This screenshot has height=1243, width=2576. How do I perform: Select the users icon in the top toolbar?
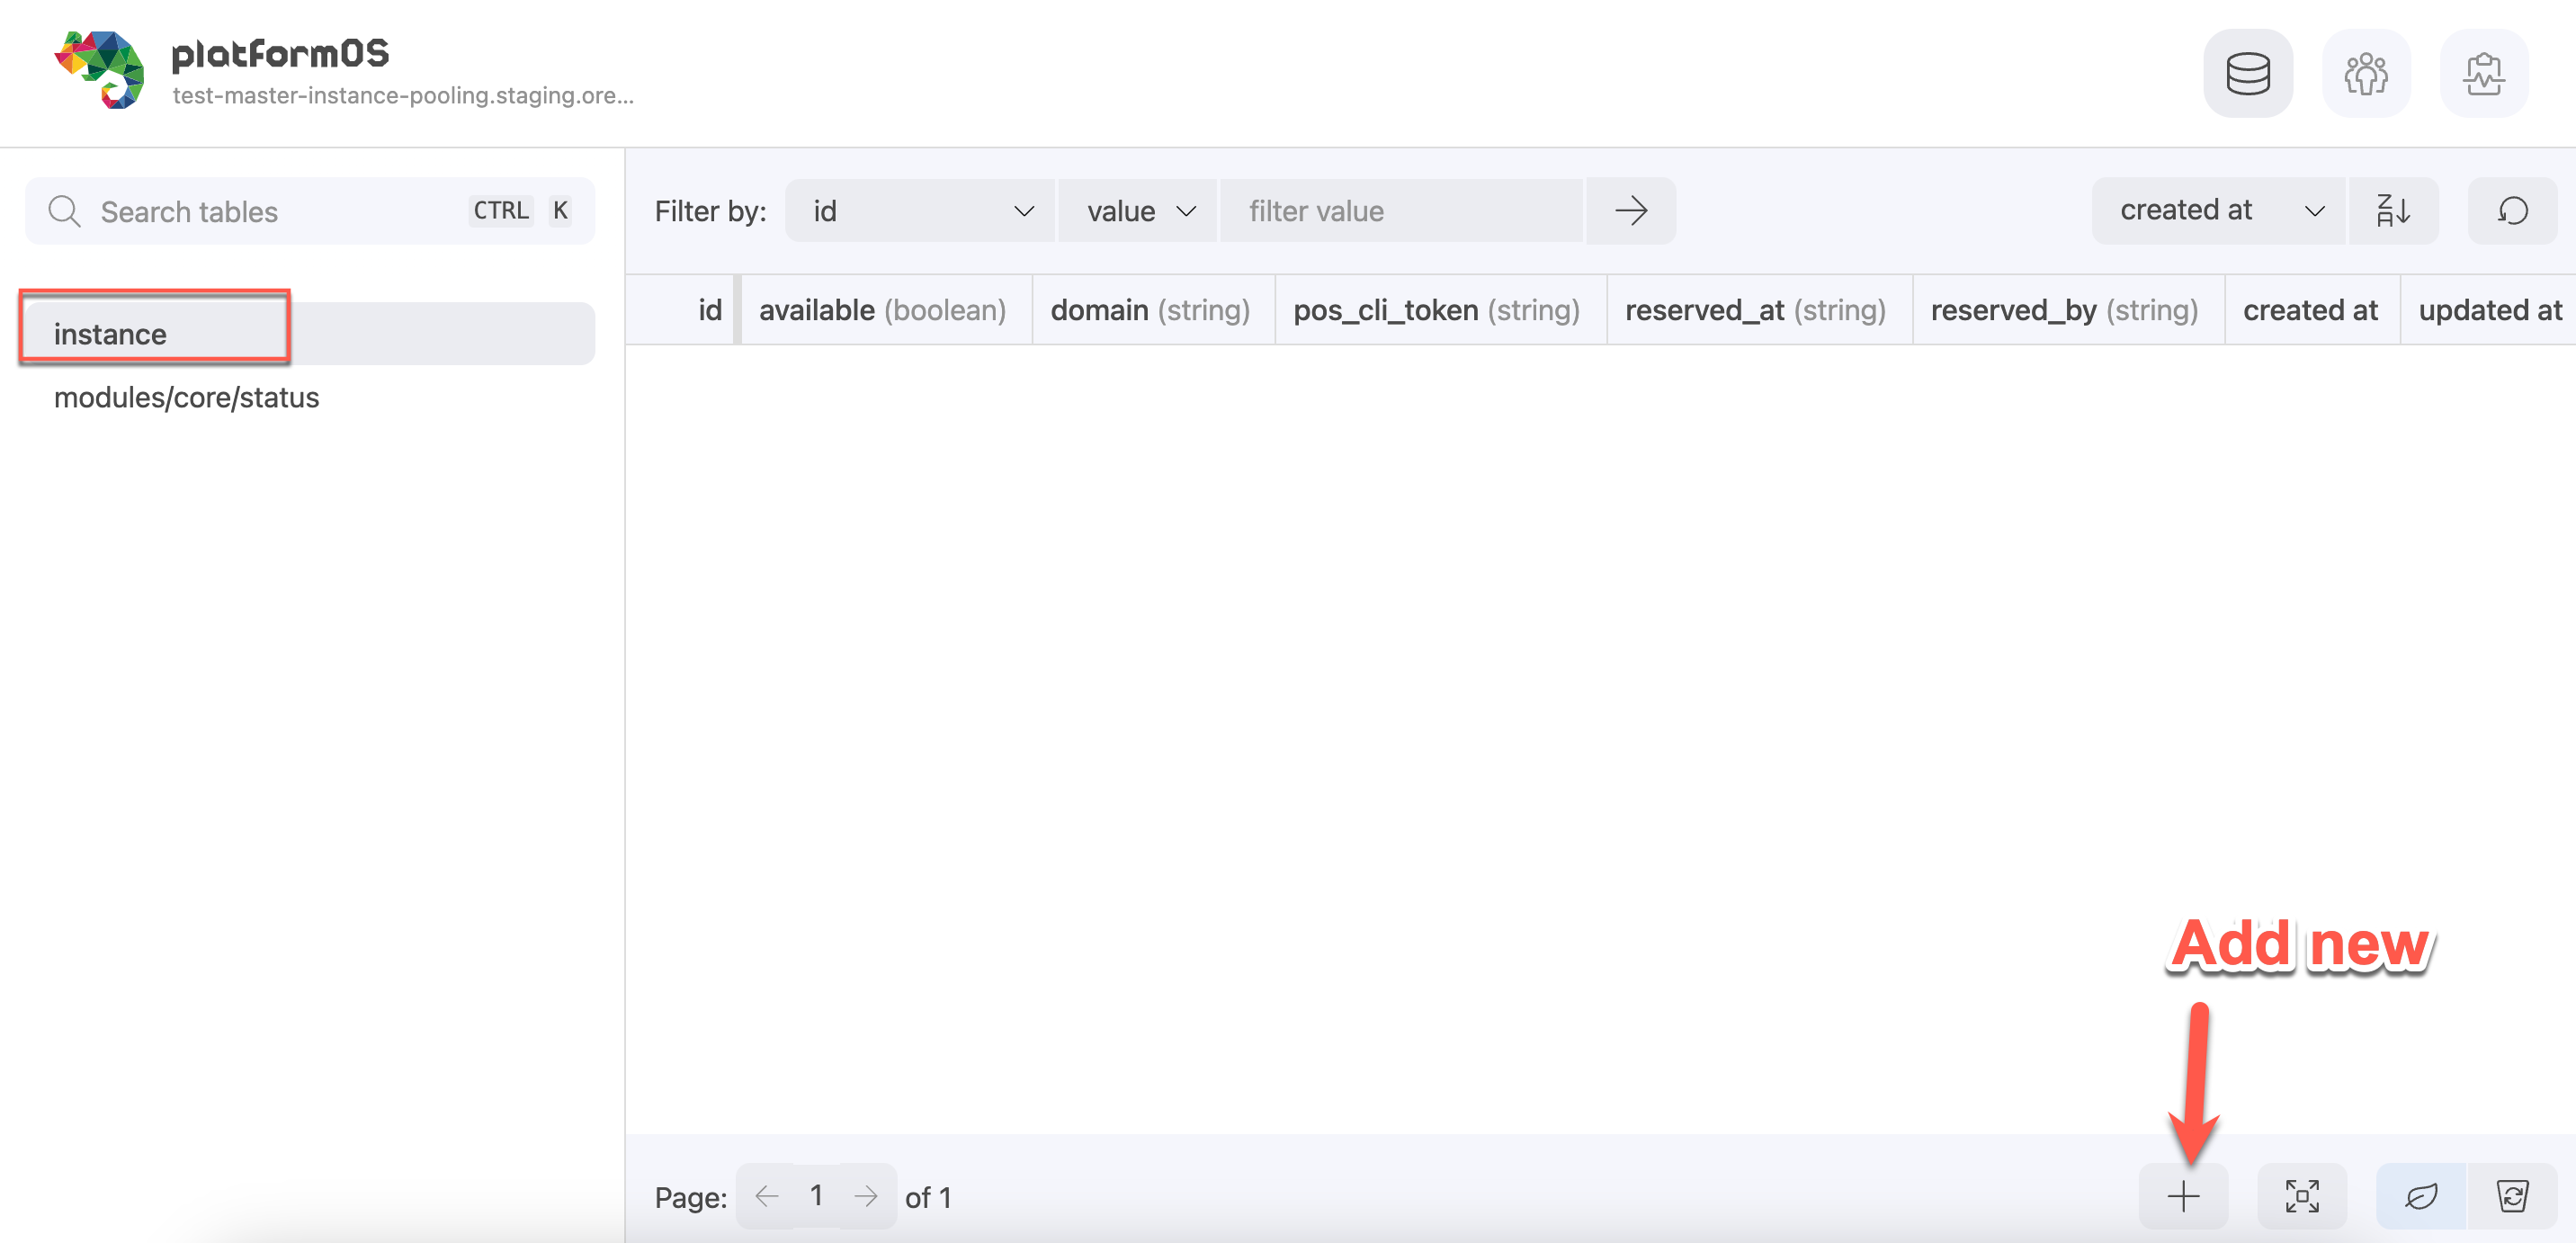pyautogui.click(x=2366, y=72)
